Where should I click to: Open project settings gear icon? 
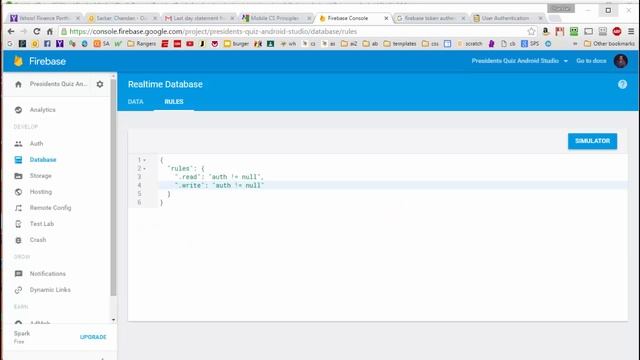pyautogui.click(x=100, y=84)
